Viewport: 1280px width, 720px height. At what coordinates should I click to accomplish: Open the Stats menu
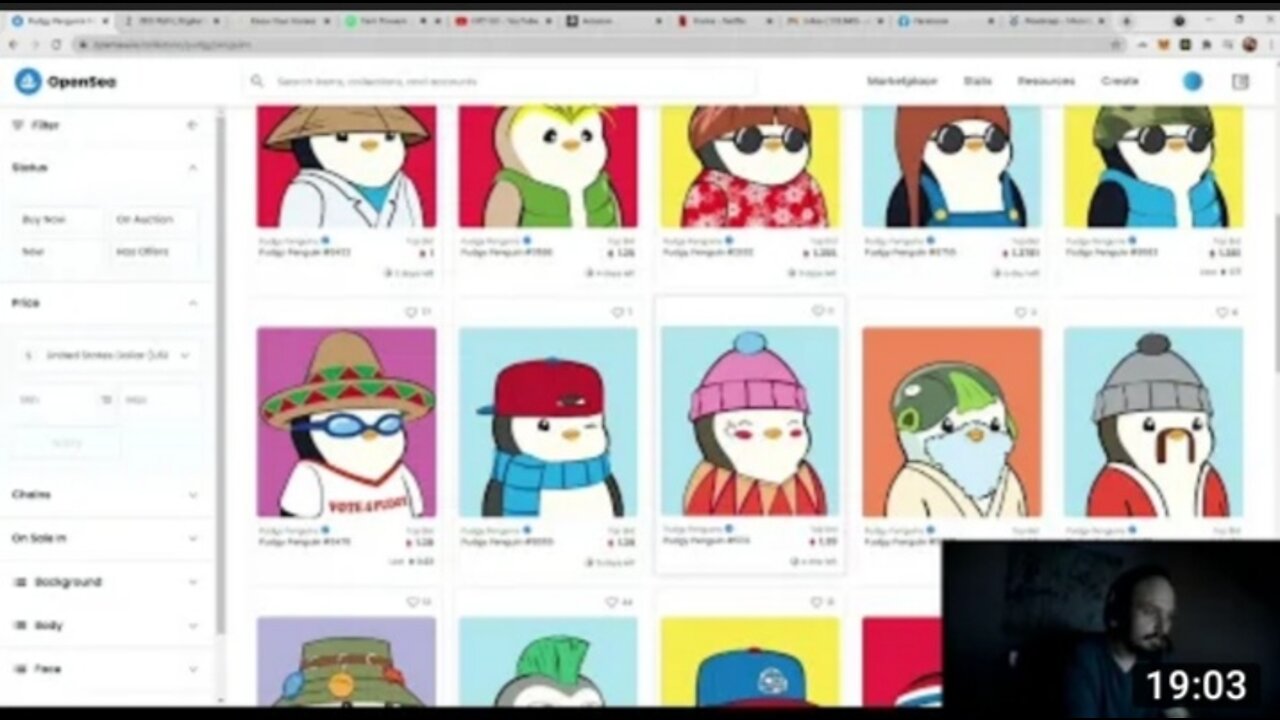pyautogui.click(x=977, y=81)
